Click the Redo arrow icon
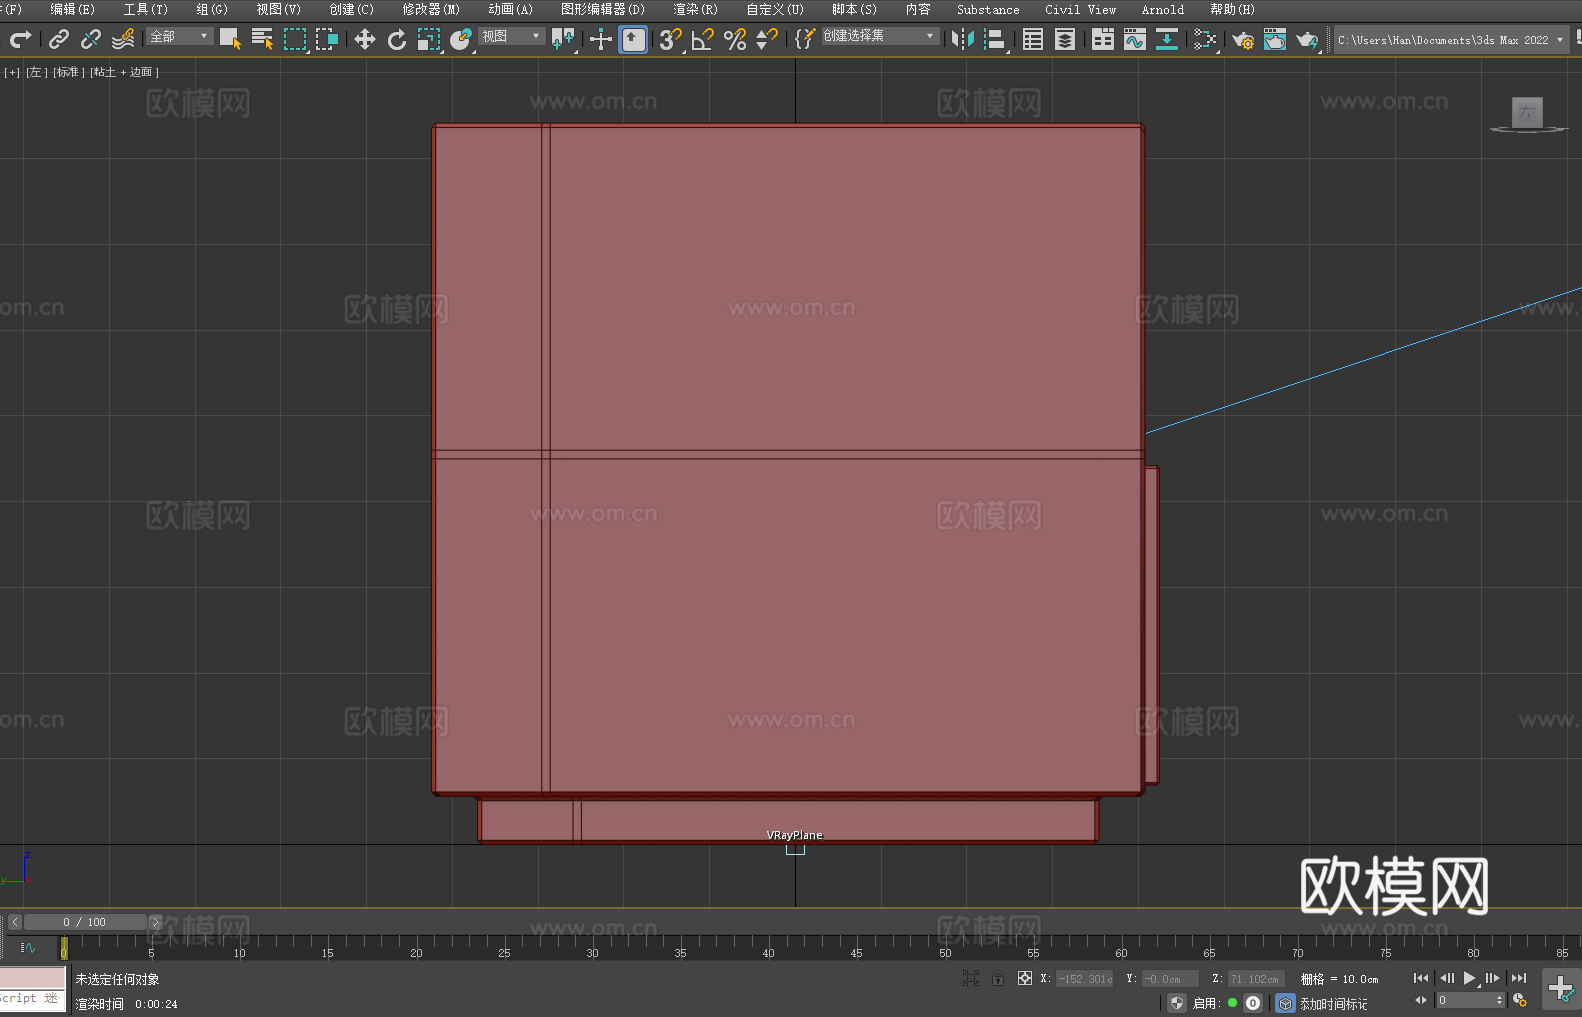This screenshot has width=1582, height=1017. pos(20,39)
